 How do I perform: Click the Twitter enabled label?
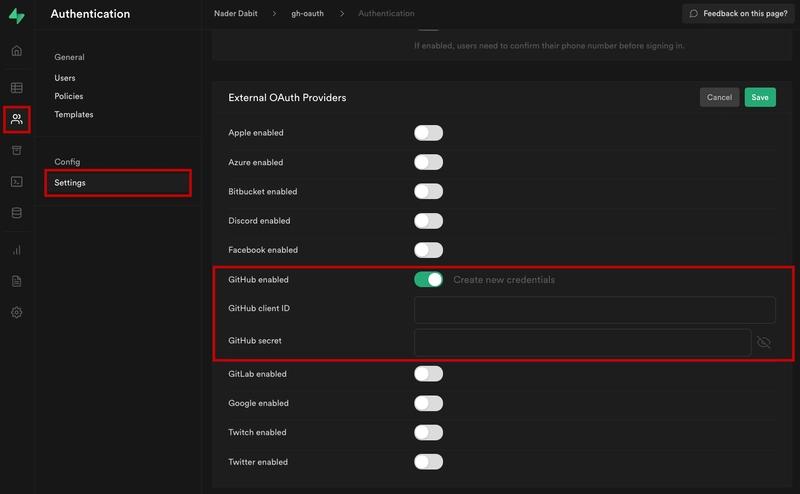click(258, 462)
